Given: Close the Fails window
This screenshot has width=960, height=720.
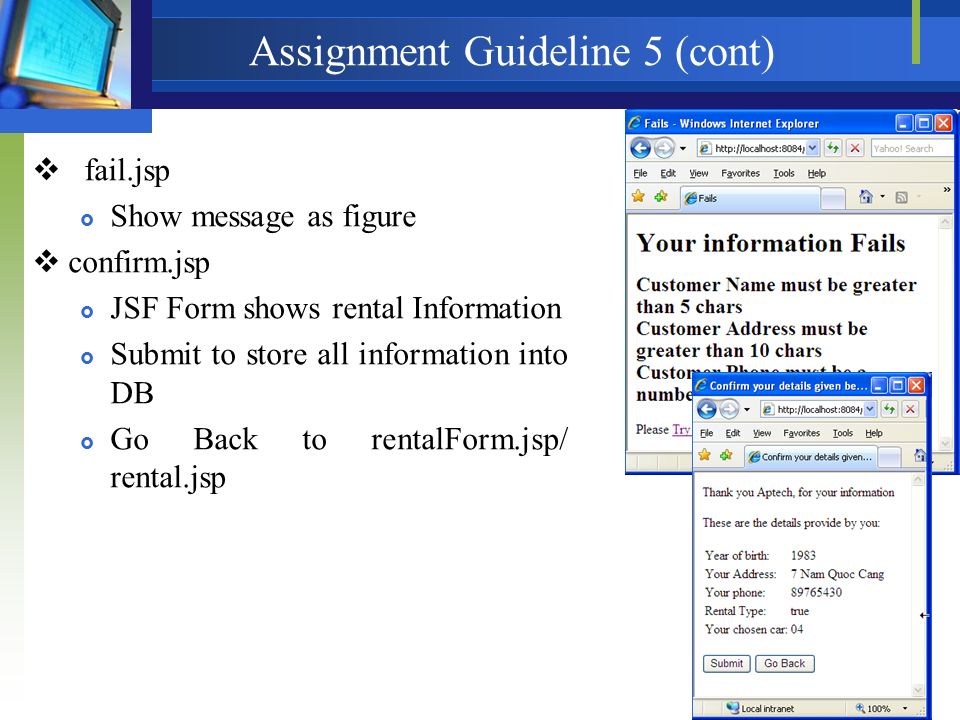Looking at the screenshot, I should coord(943,123).
